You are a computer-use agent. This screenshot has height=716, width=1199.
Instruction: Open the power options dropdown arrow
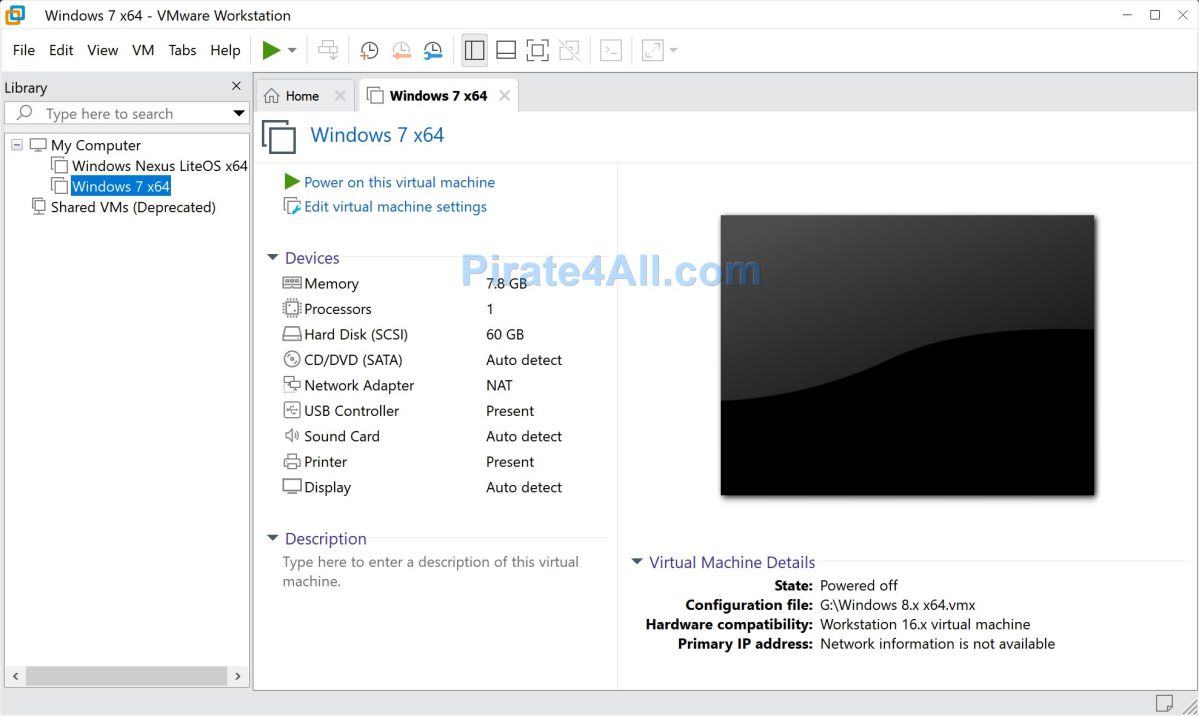[292, 50]
